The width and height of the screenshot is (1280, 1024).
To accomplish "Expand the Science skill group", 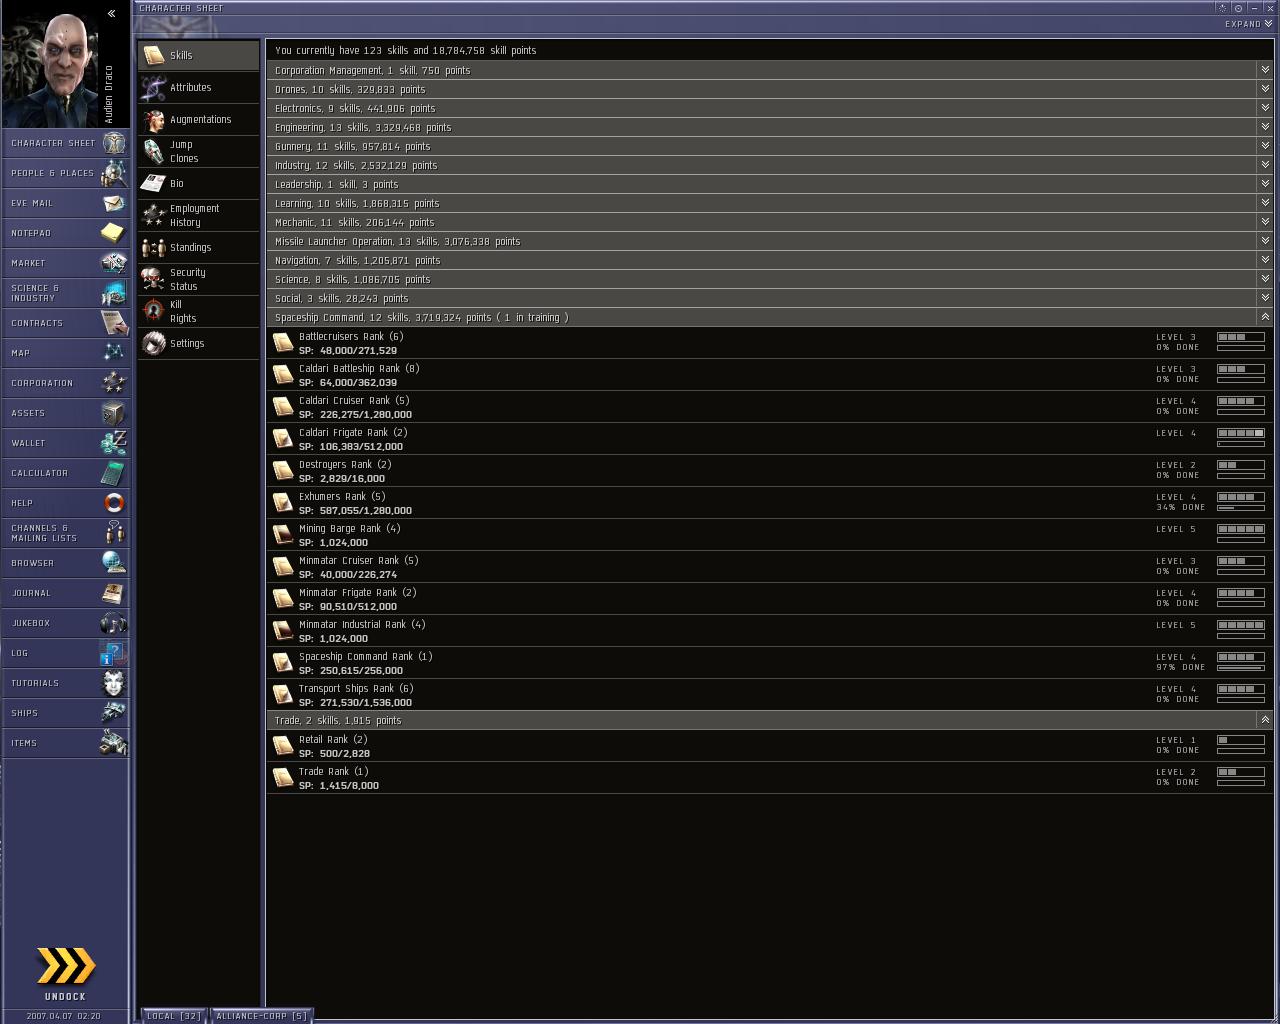I will coord(1265,279).
